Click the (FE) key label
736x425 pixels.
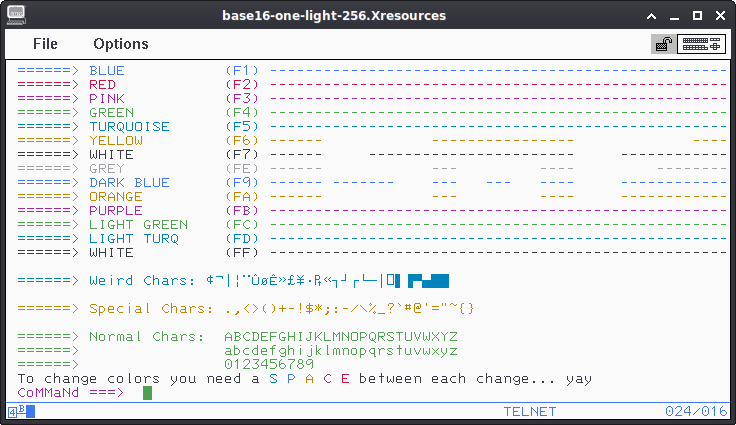point(242,169)
